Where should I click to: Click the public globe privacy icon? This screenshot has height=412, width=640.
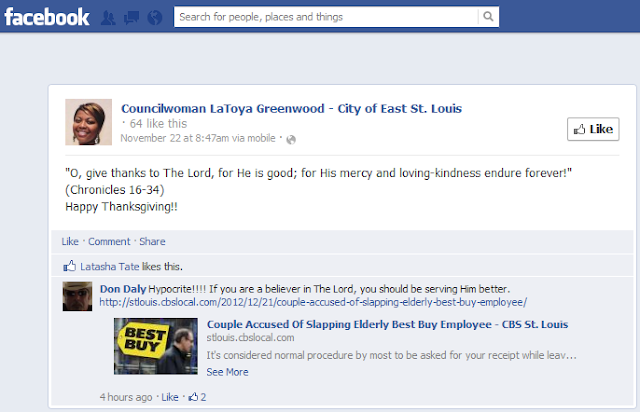(291, 140)
